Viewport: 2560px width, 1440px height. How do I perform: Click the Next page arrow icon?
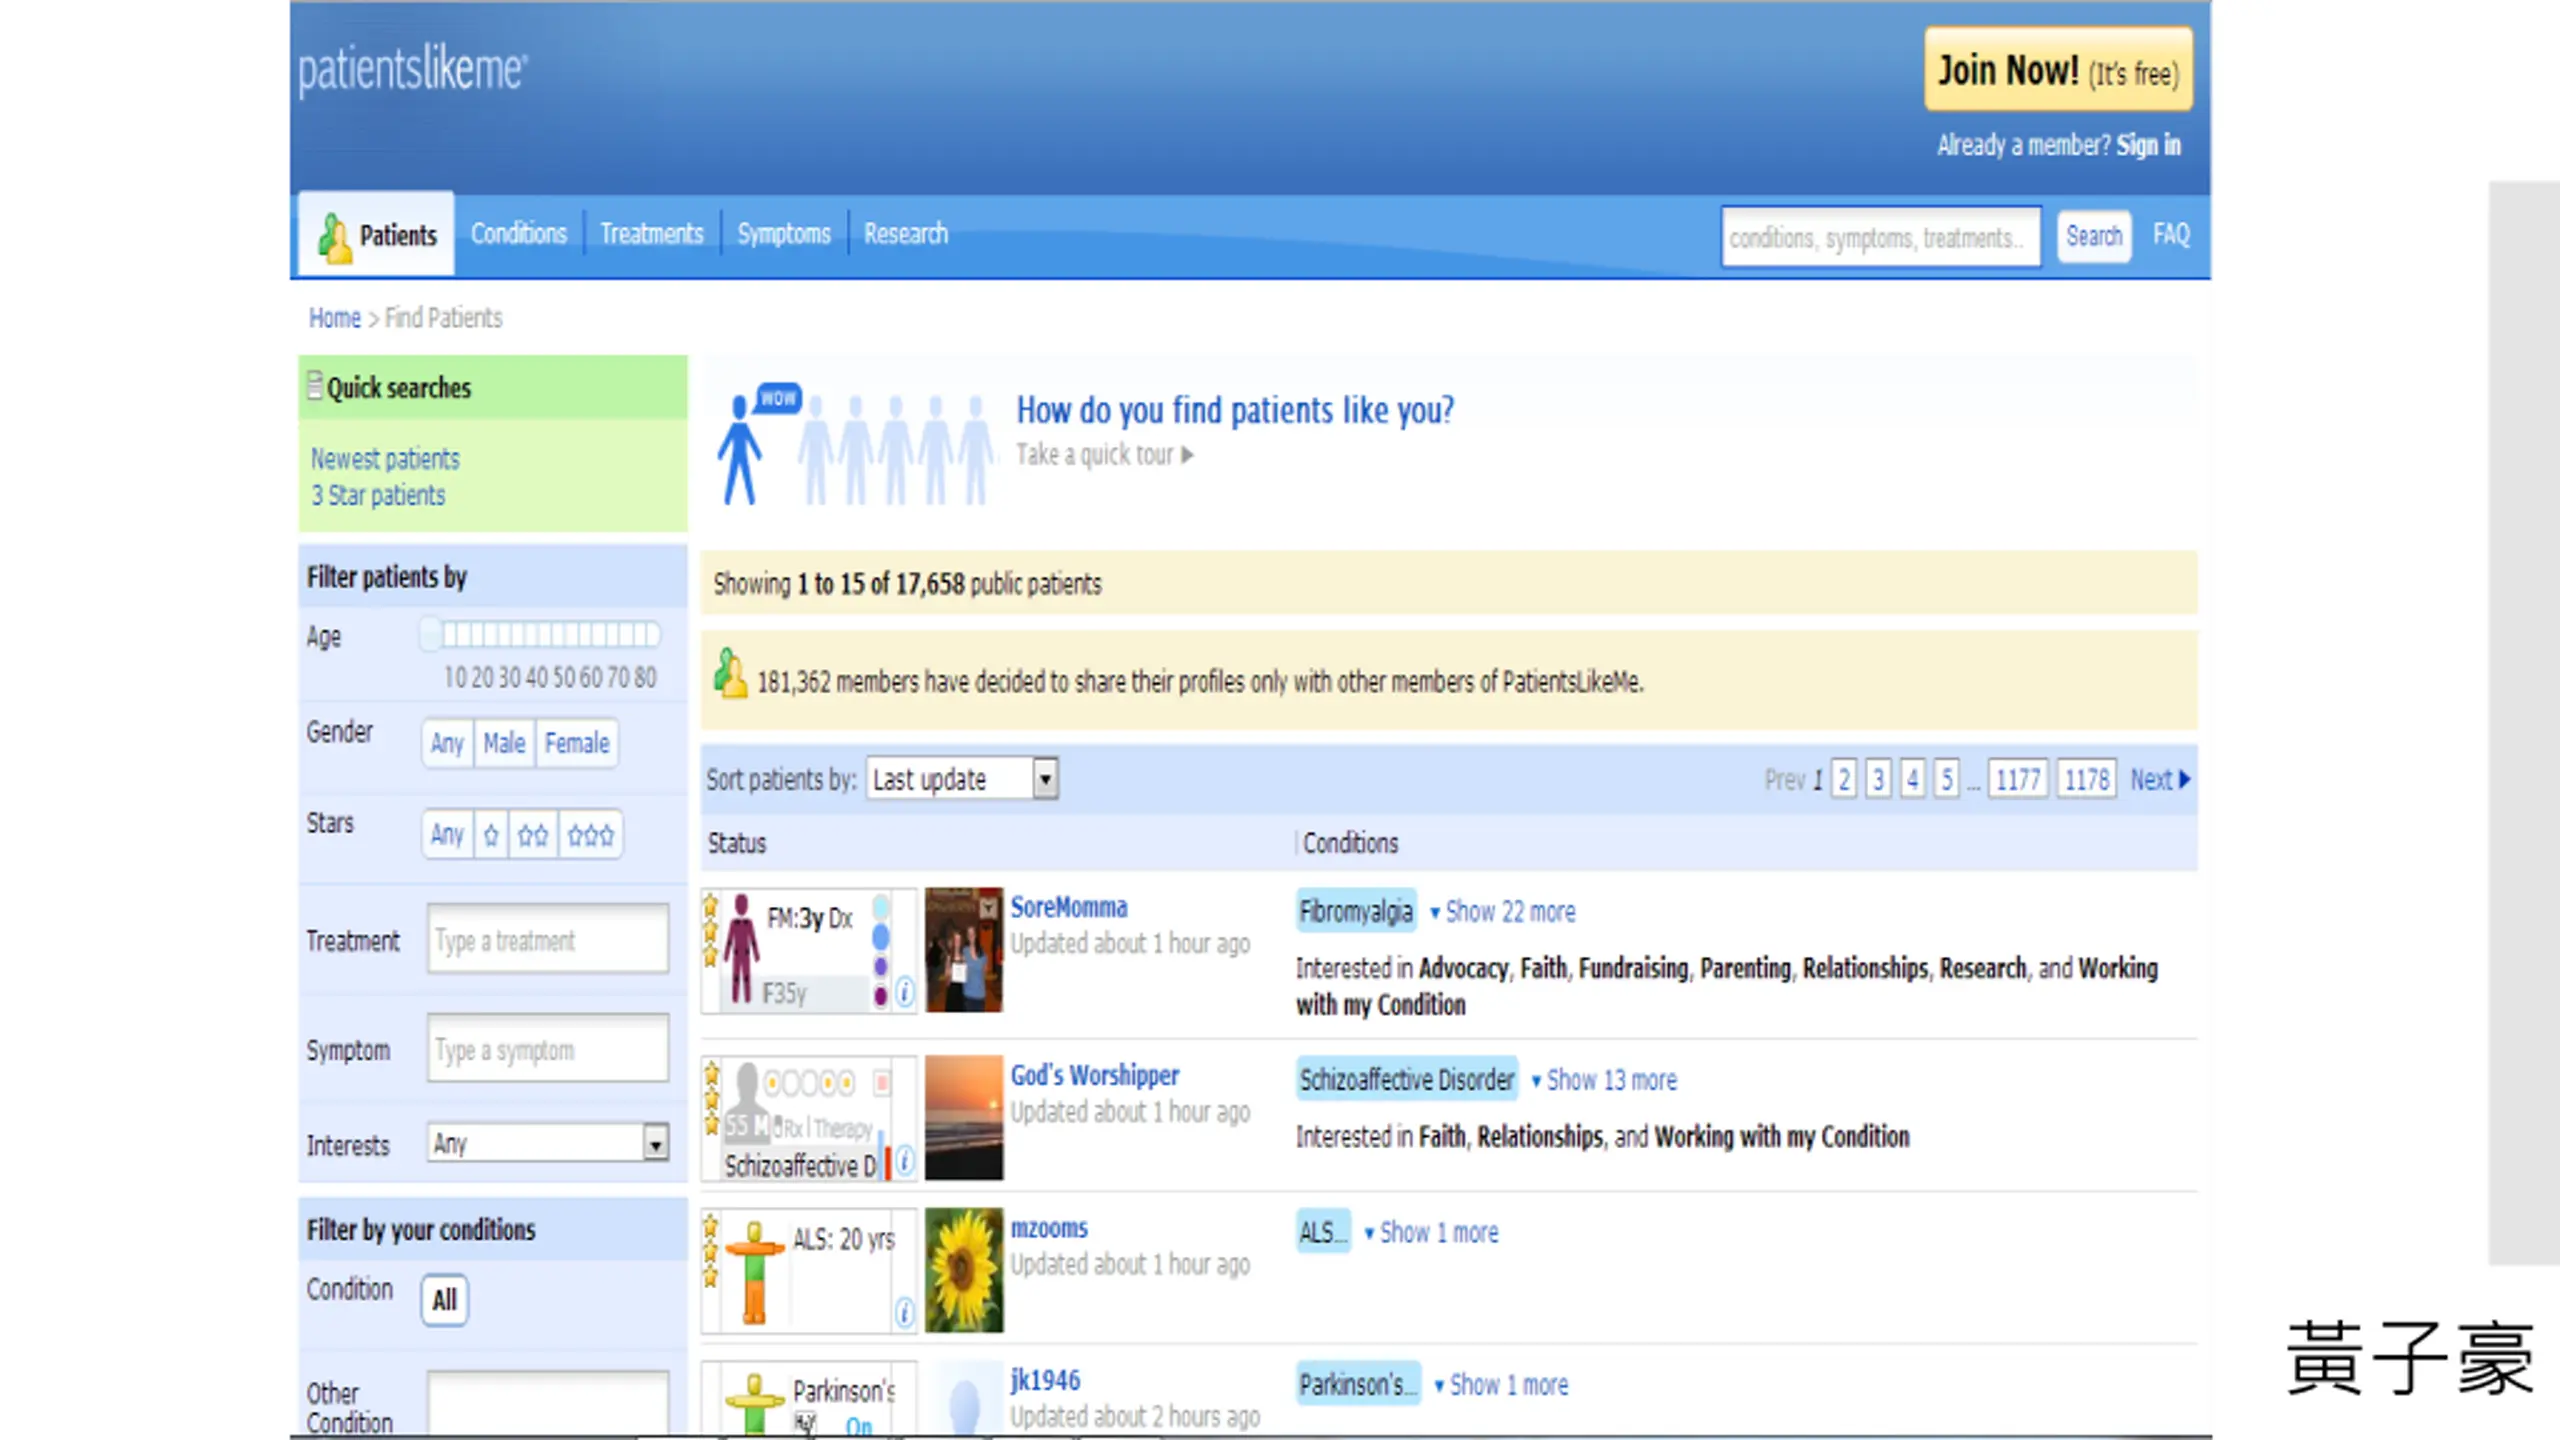2184,779
